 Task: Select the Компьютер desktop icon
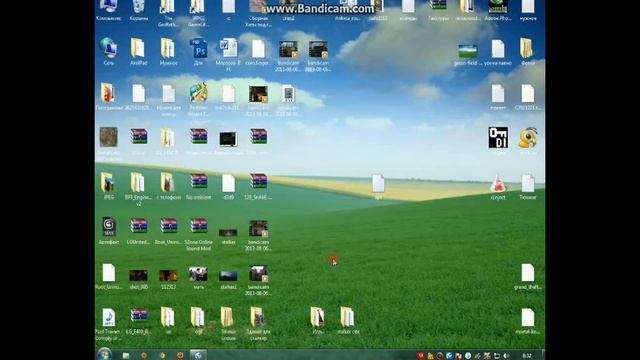[x=109, y=7]
